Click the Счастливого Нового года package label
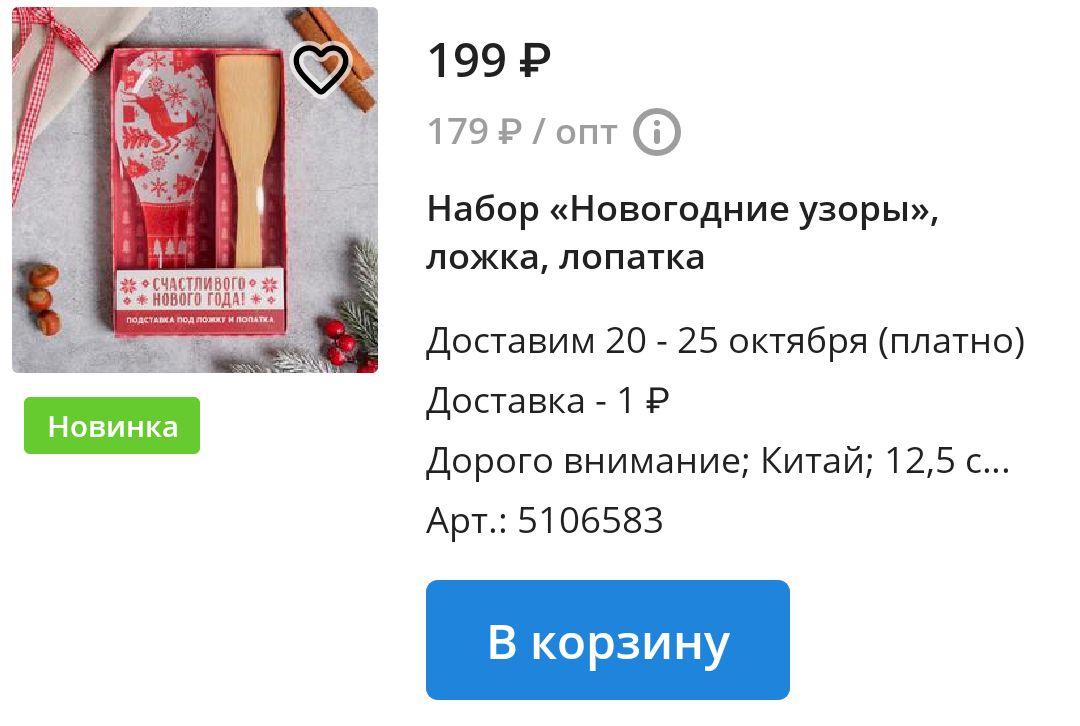The width and height of the screenshot is (1080, 726). point(200,293)
